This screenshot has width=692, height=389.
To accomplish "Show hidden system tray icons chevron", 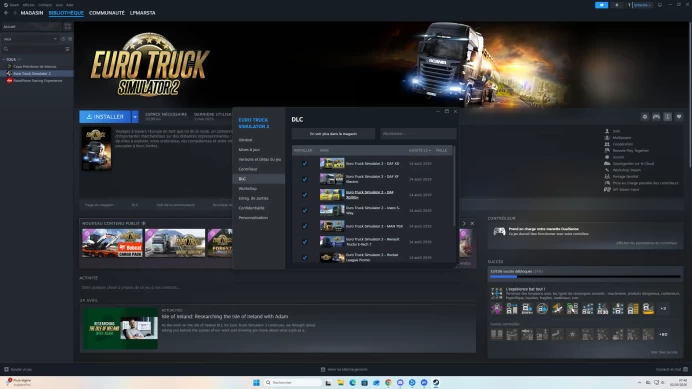I will [x=639, y=382].
